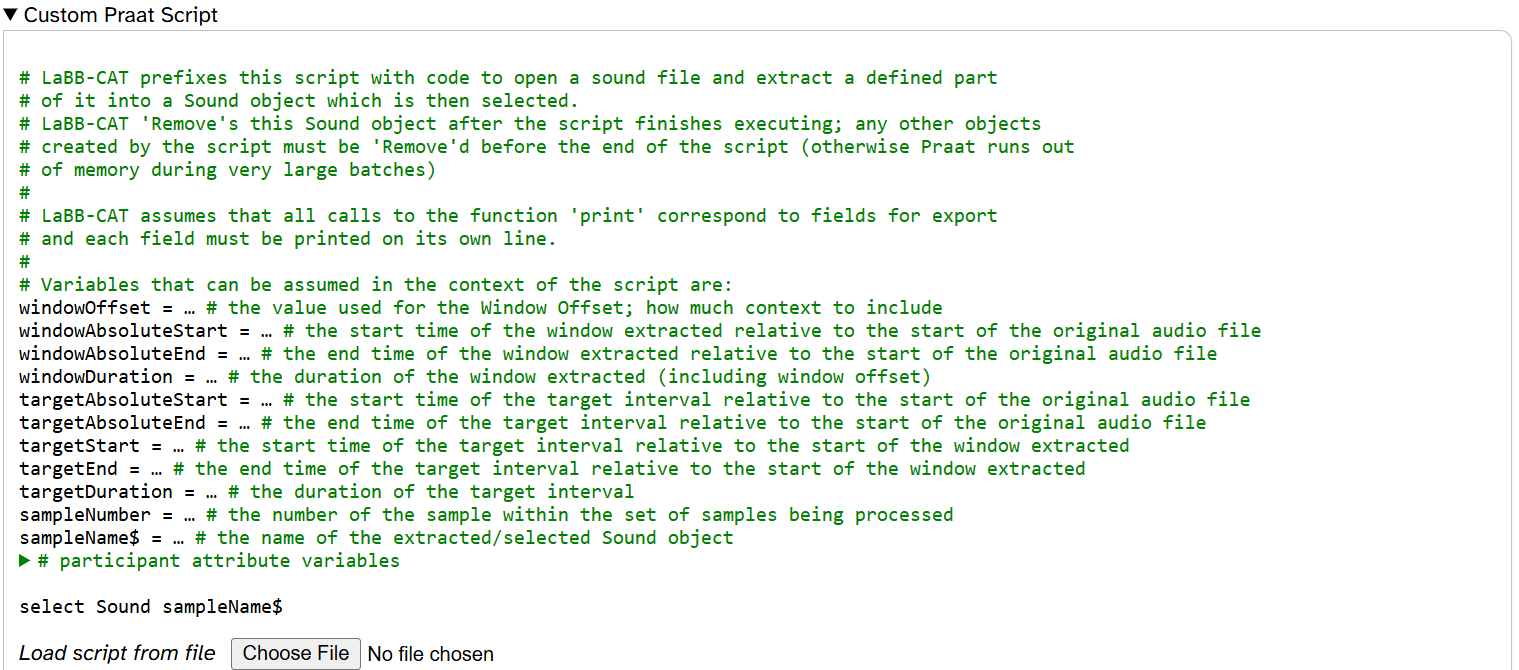This screenshot has height=670, width=1519.
Task: Click the windowOffset variable line
Action: (480, 308)
